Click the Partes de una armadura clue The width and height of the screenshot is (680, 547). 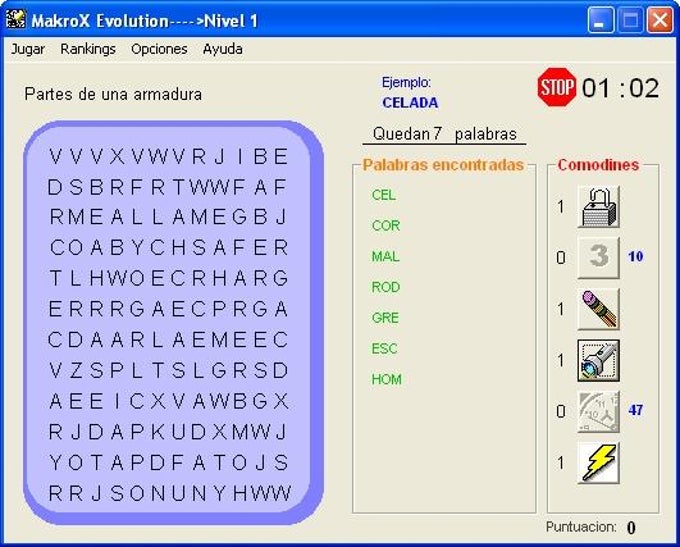click(x=113, y=94)
